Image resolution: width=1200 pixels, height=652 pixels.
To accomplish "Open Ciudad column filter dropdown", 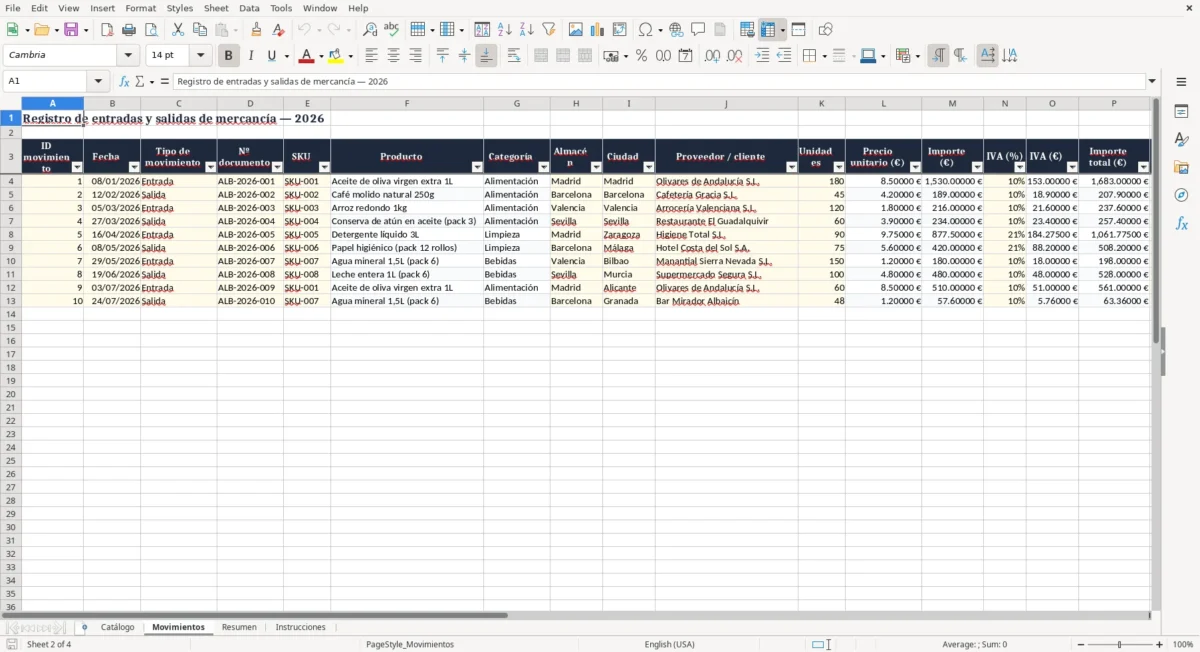I will pos(648,167).
